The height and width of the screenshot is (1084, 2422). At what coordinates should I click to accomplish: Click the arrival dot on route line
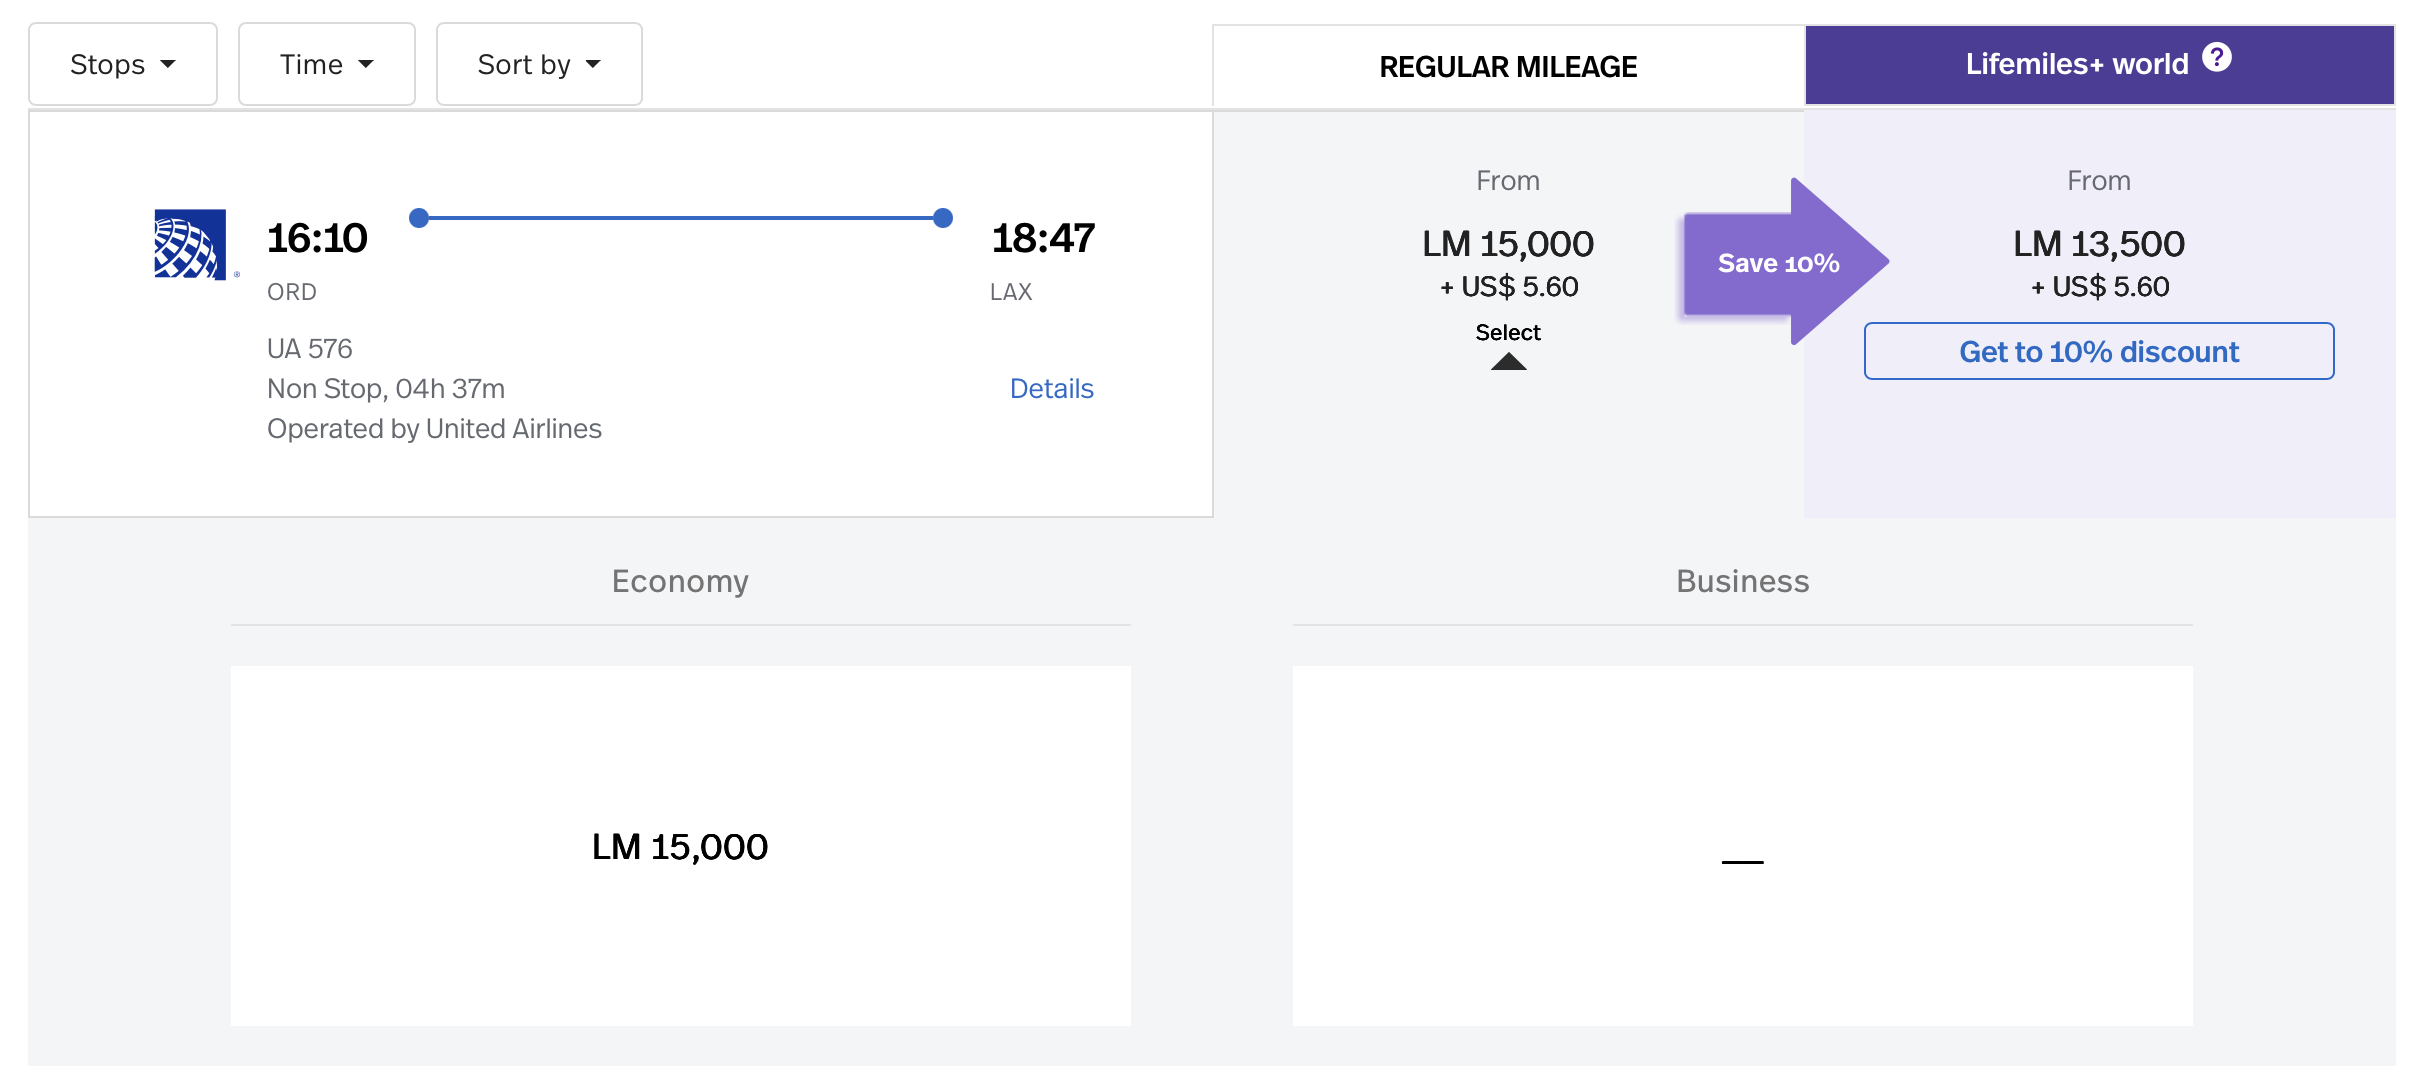coord(942,218)
